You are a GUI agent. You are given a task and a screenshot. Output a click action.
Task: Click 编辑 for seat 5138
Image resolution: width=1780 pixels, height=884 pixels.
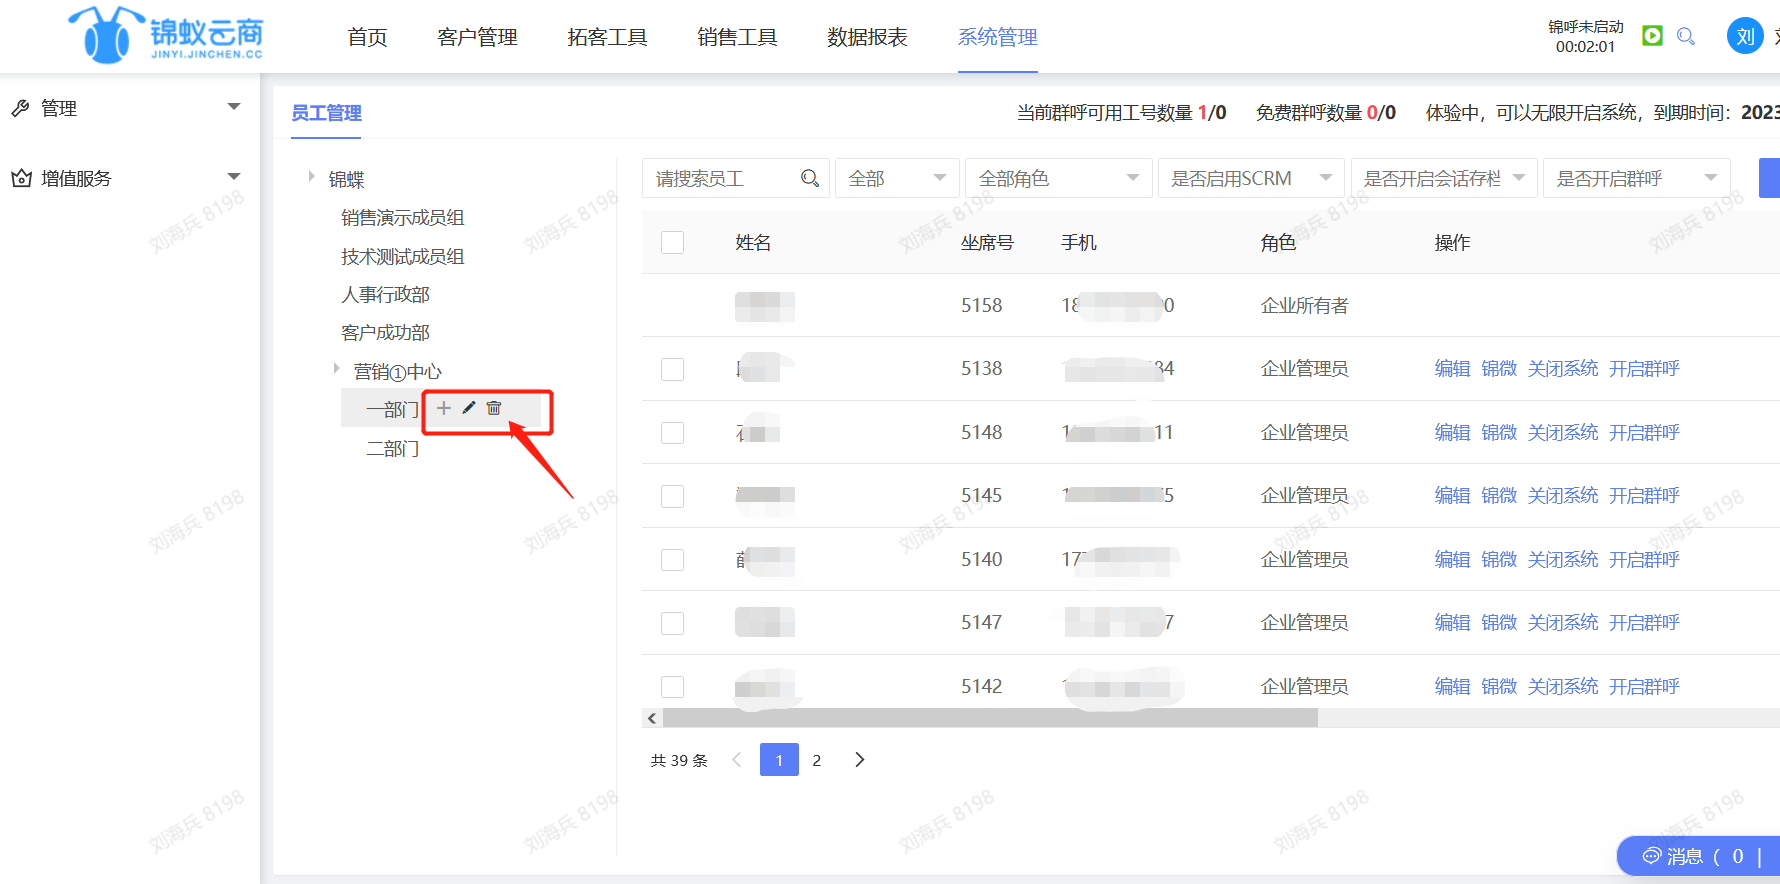[x=1452, y=369]
